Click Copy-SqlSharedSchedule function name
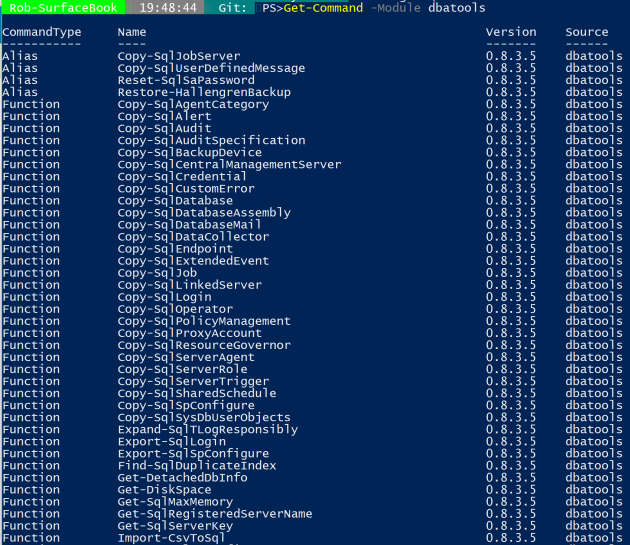Image resolution: width=630 pixels, height=545 pixels. (x=197, y=394)
